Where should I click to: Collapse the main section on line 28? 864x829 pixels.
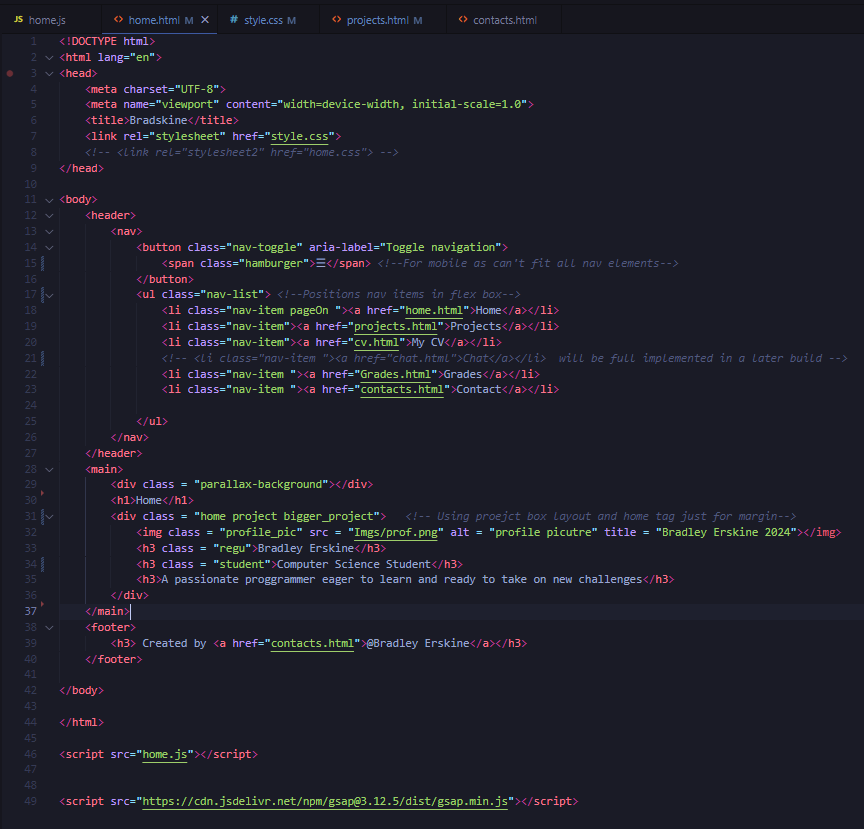(x=49, y=468)
